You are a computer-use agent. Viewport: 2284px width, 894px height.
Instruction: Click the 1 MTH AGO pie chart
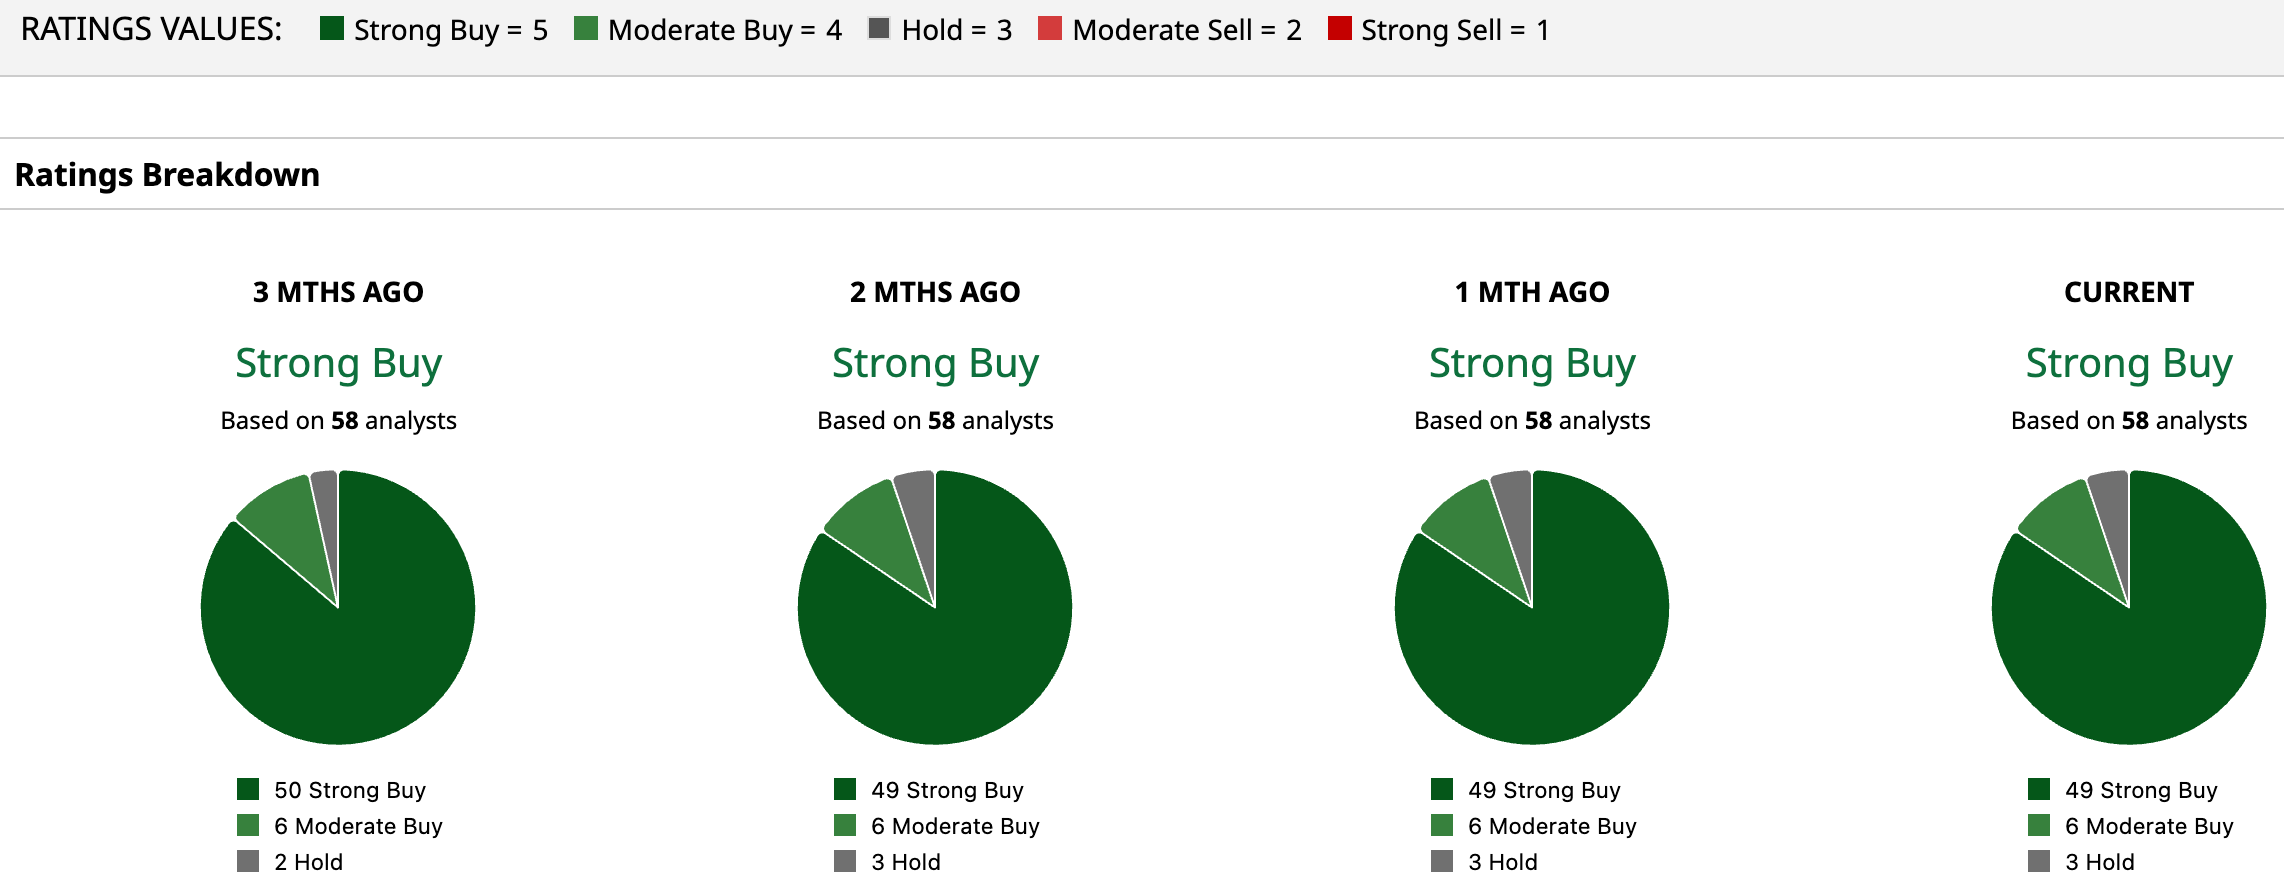coord(1532,607)
